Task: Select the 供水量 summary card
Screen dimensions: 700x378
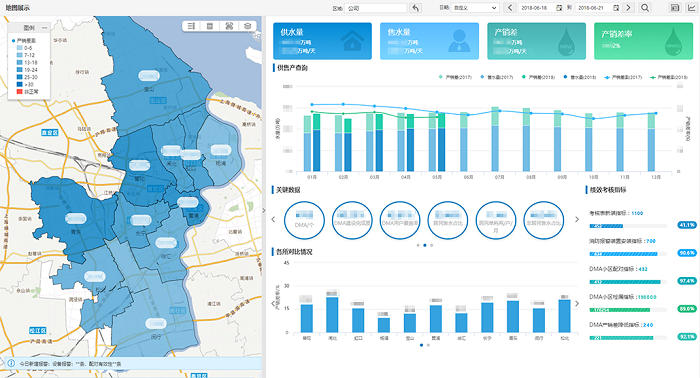Action: 322,41
